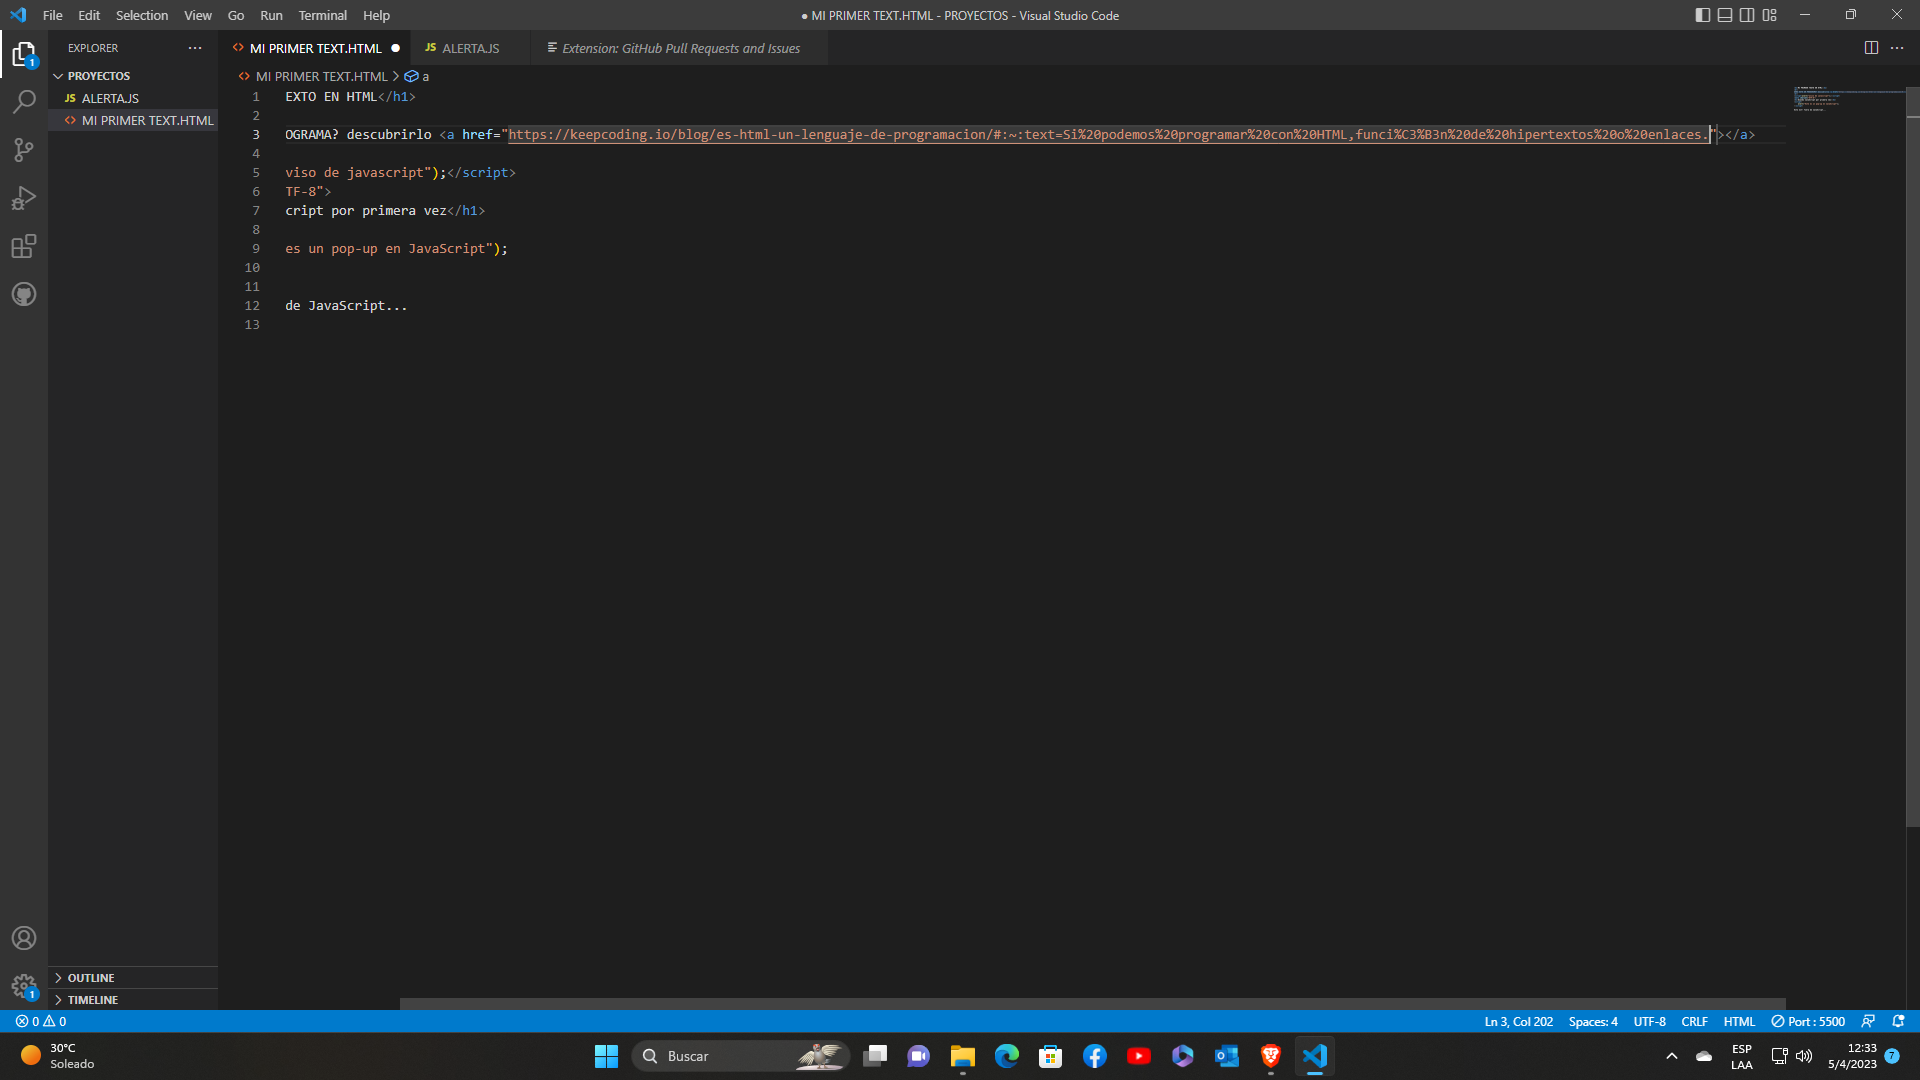Toggle primary side bar layout icon
Viewport: 1920px width, 1080px height.
click(1703, 15)
